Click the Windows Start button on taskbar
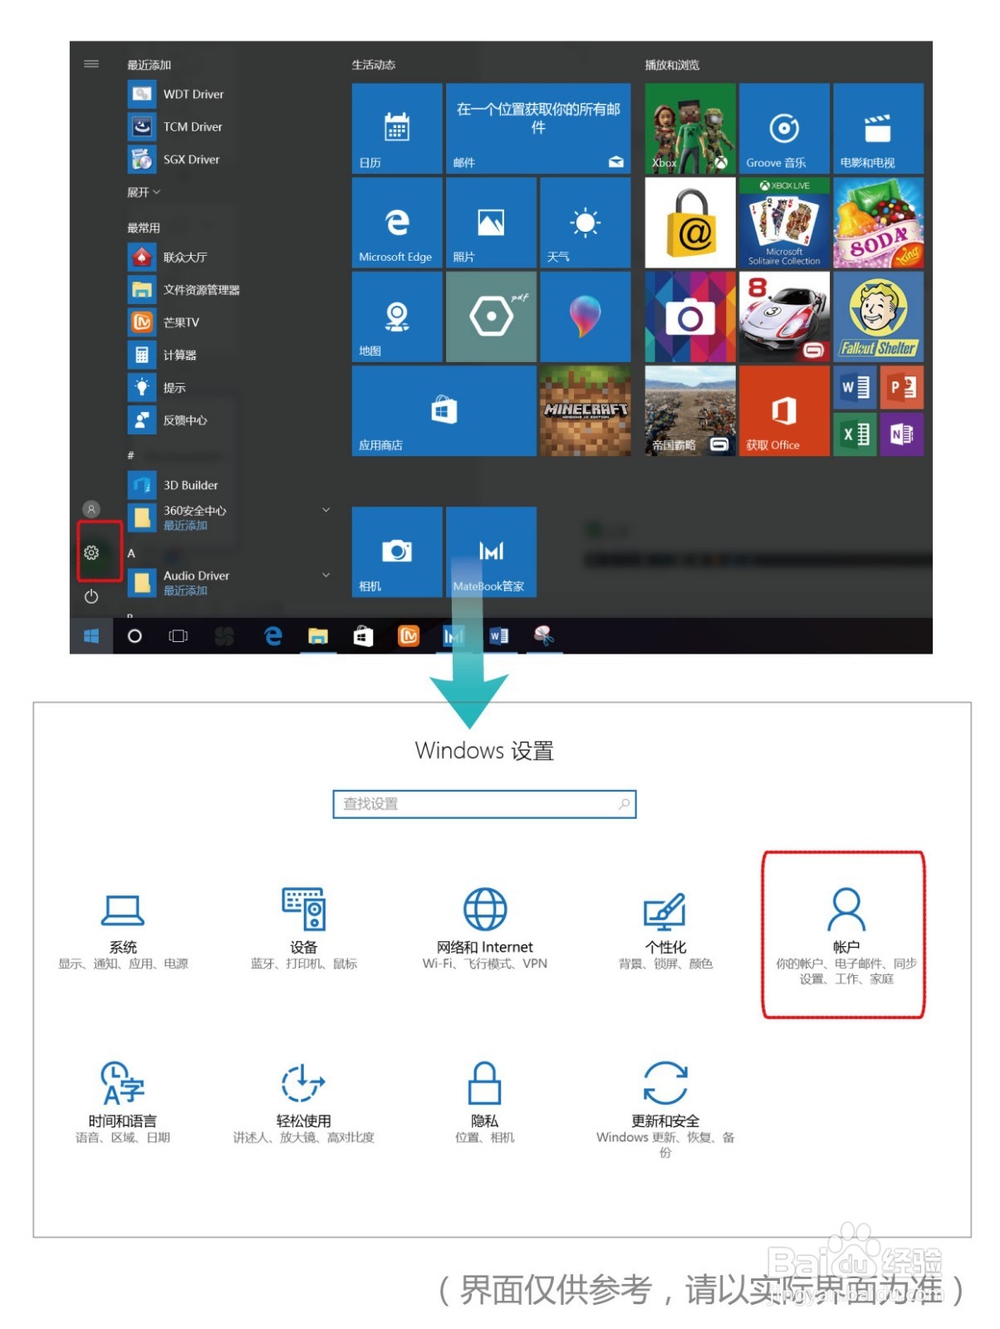Viewport: 1000px width, 1329px height. (x=91, y=636)
